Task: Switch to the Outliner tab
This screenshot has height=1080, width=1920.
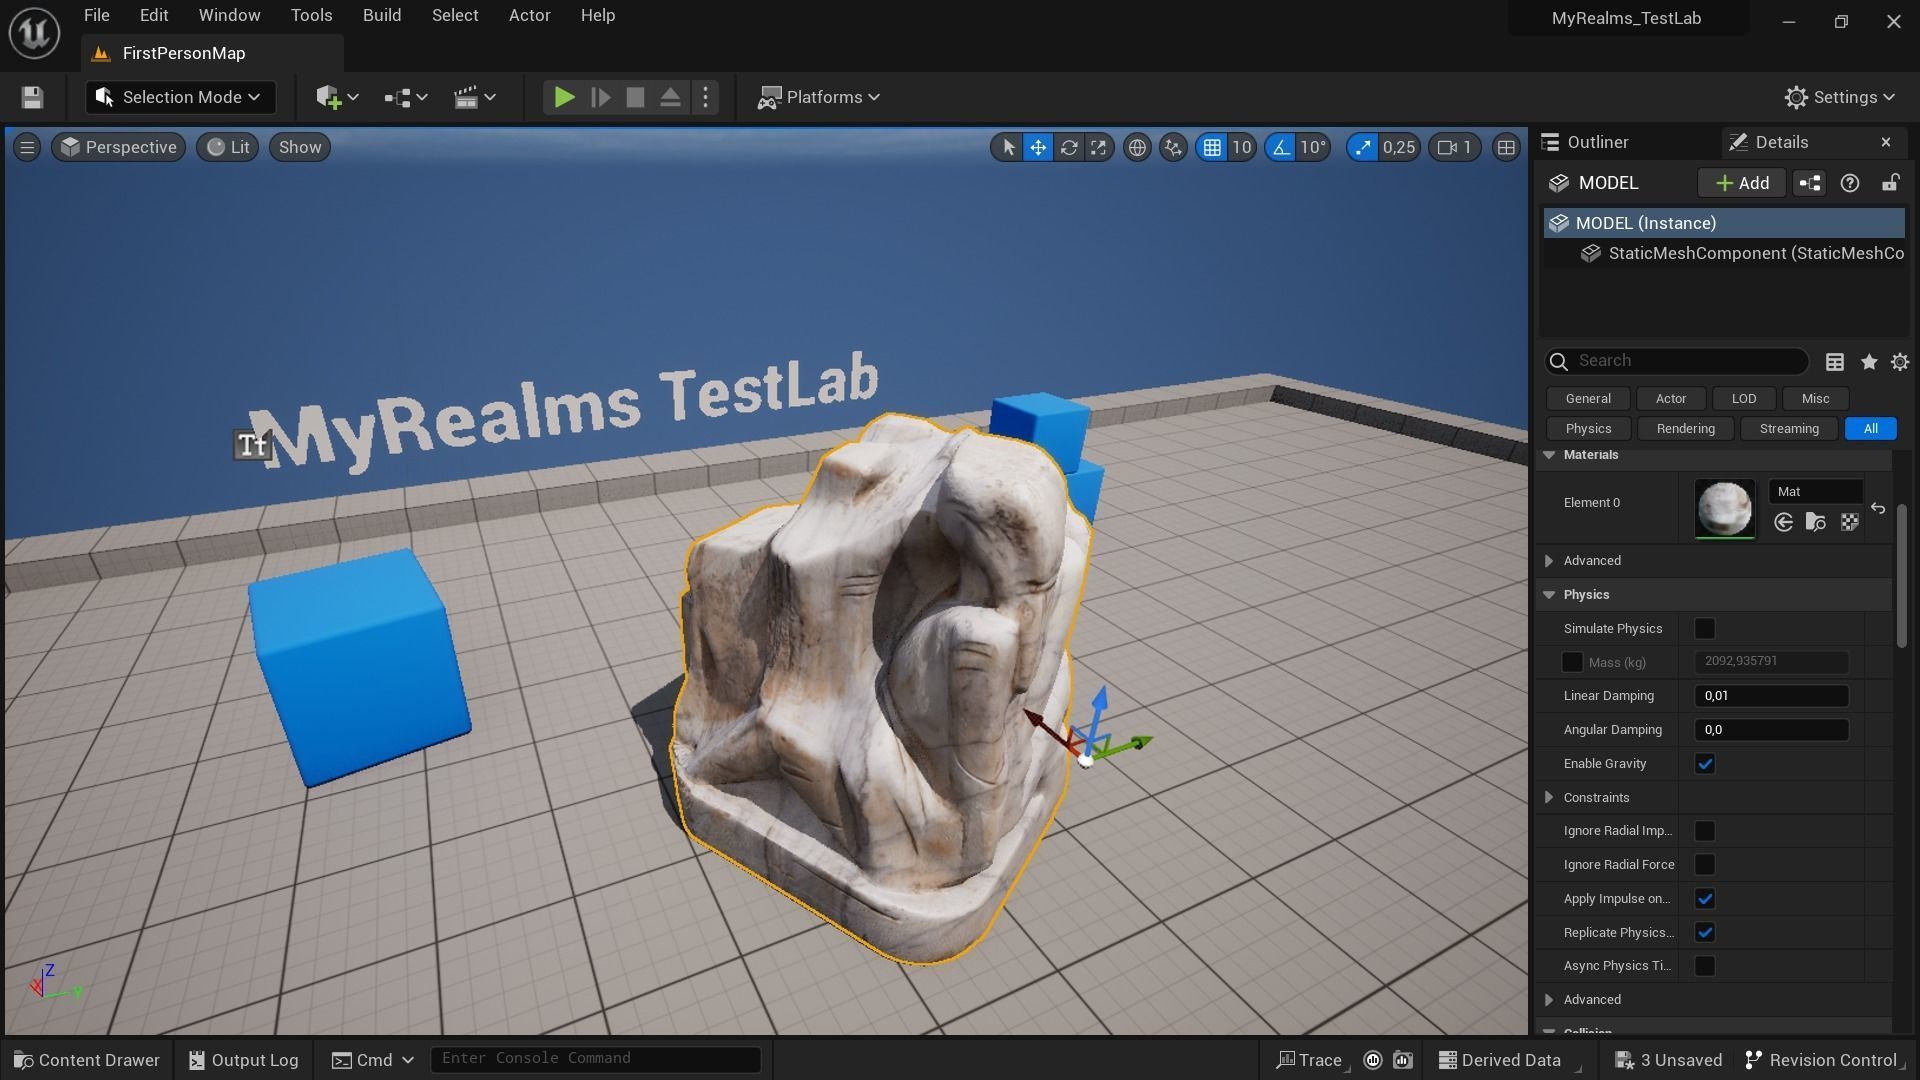Action: (1597, 142)
